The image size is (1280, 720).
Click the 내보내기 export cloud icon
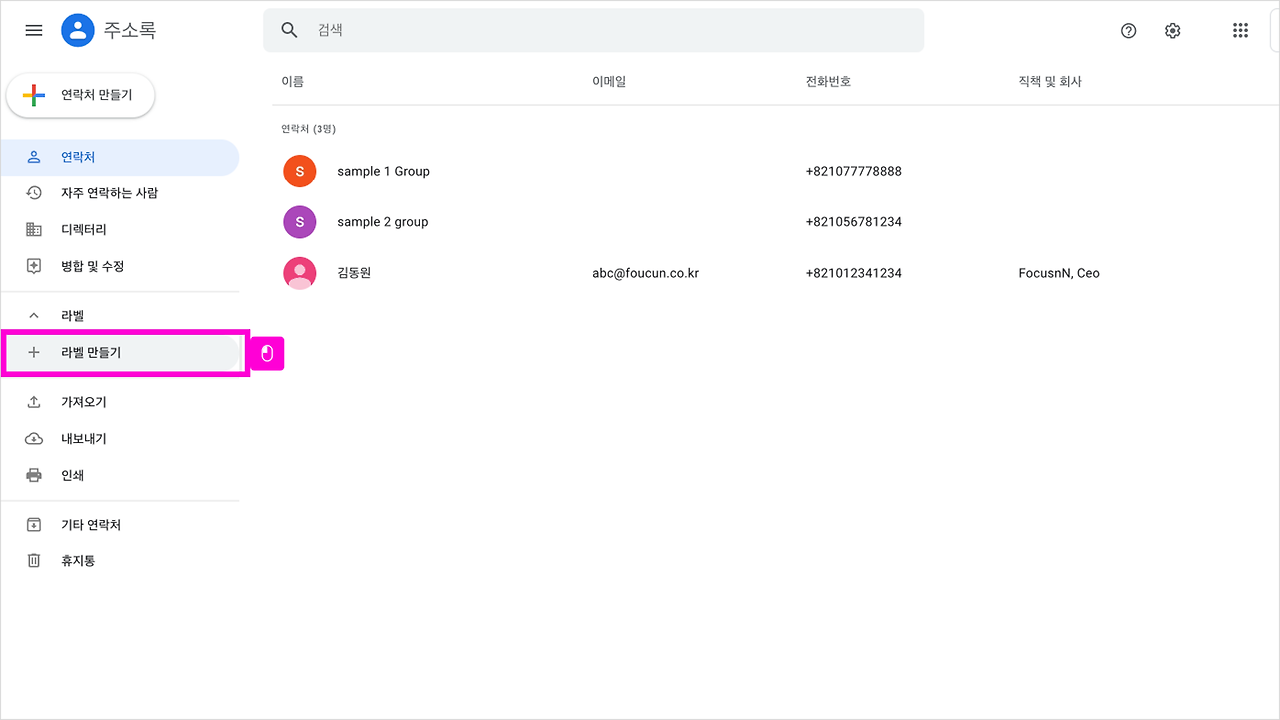coord(34,438)
